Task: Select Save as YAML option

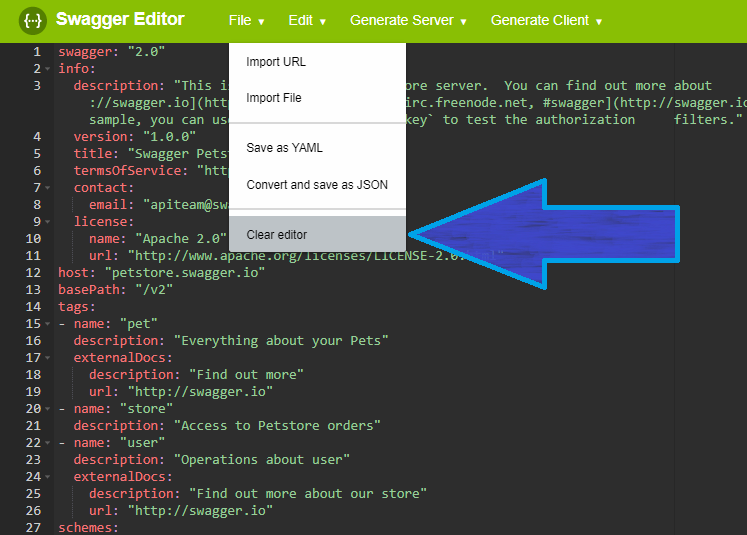Action: (x=317, y=148)
